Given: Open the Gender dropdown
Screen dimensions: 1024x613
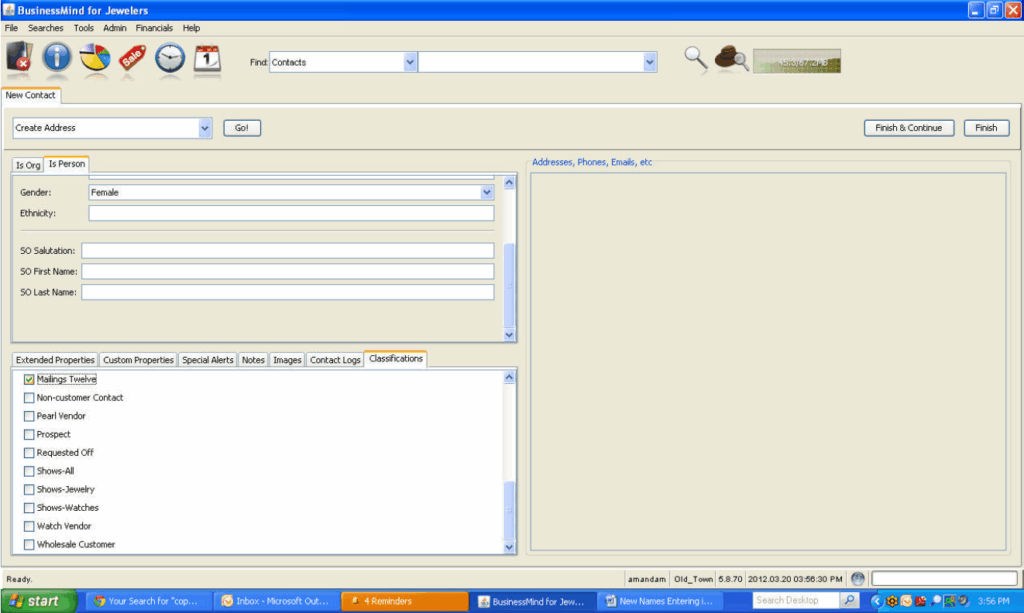Looking at the screenshot, I should point(487,193).
